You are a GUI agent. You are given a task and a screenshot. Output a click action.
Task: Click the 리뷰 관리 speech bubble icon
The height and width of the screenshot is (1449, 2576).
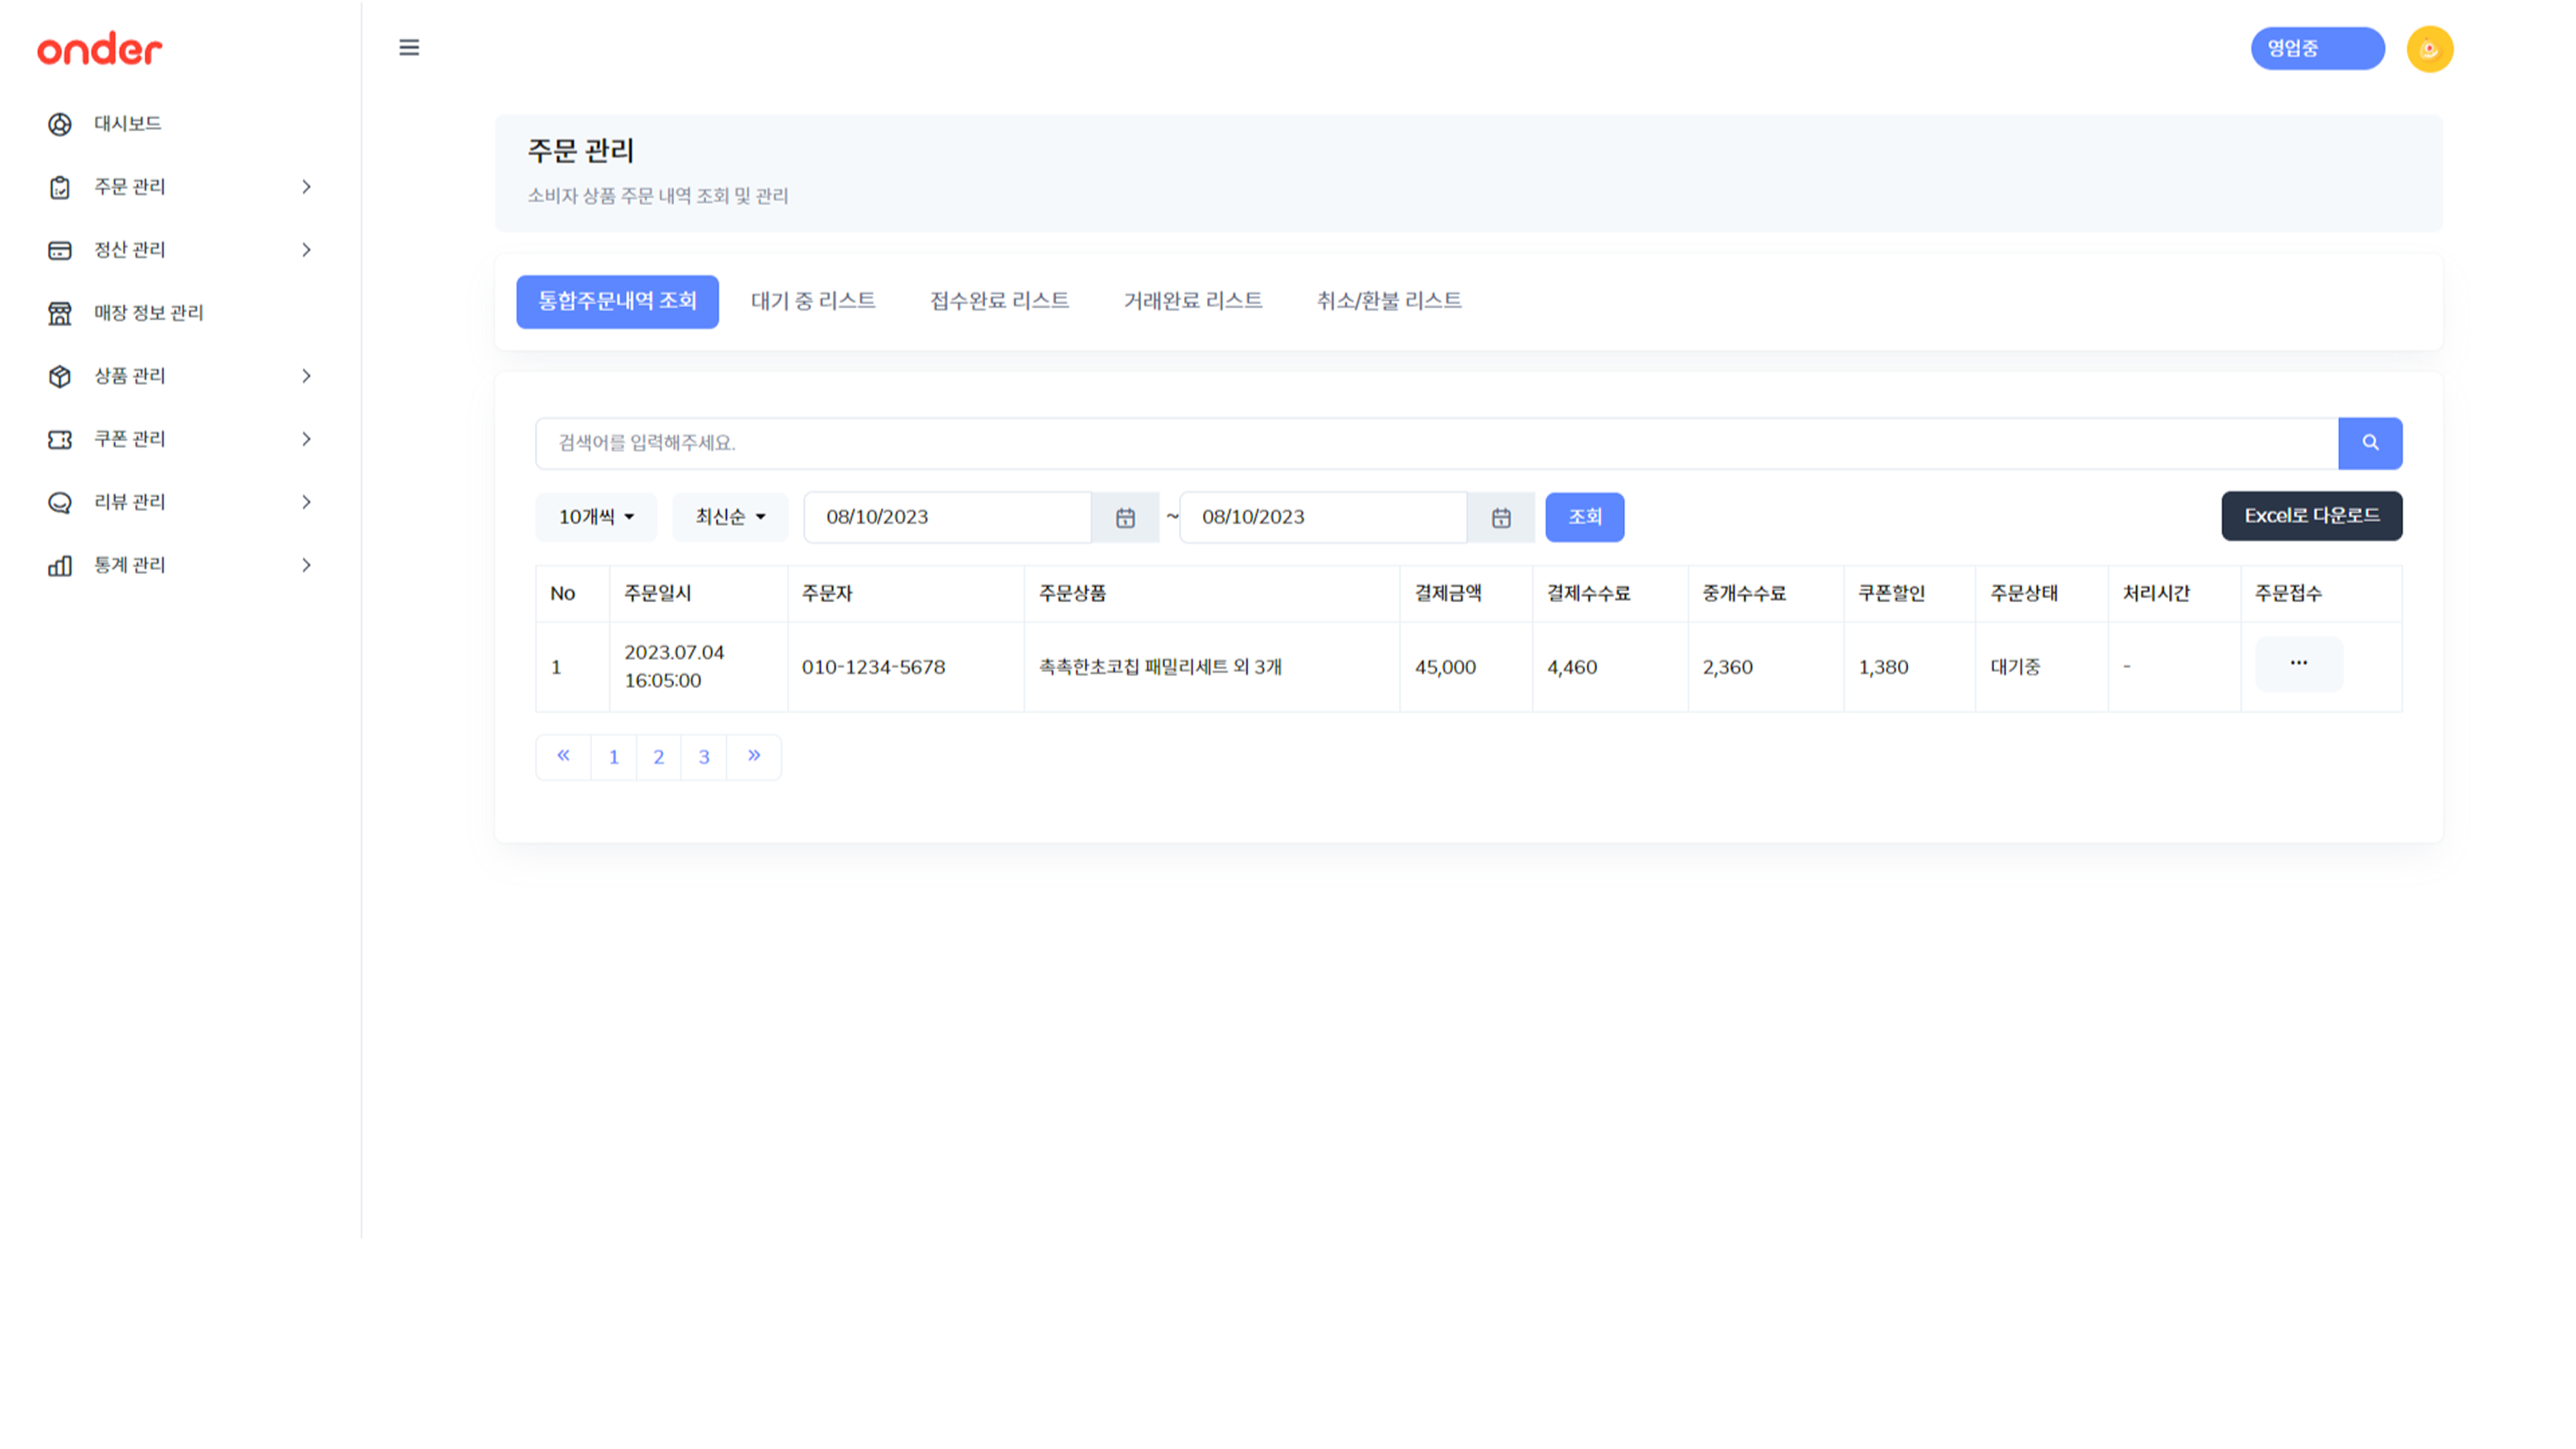point(60,502)
